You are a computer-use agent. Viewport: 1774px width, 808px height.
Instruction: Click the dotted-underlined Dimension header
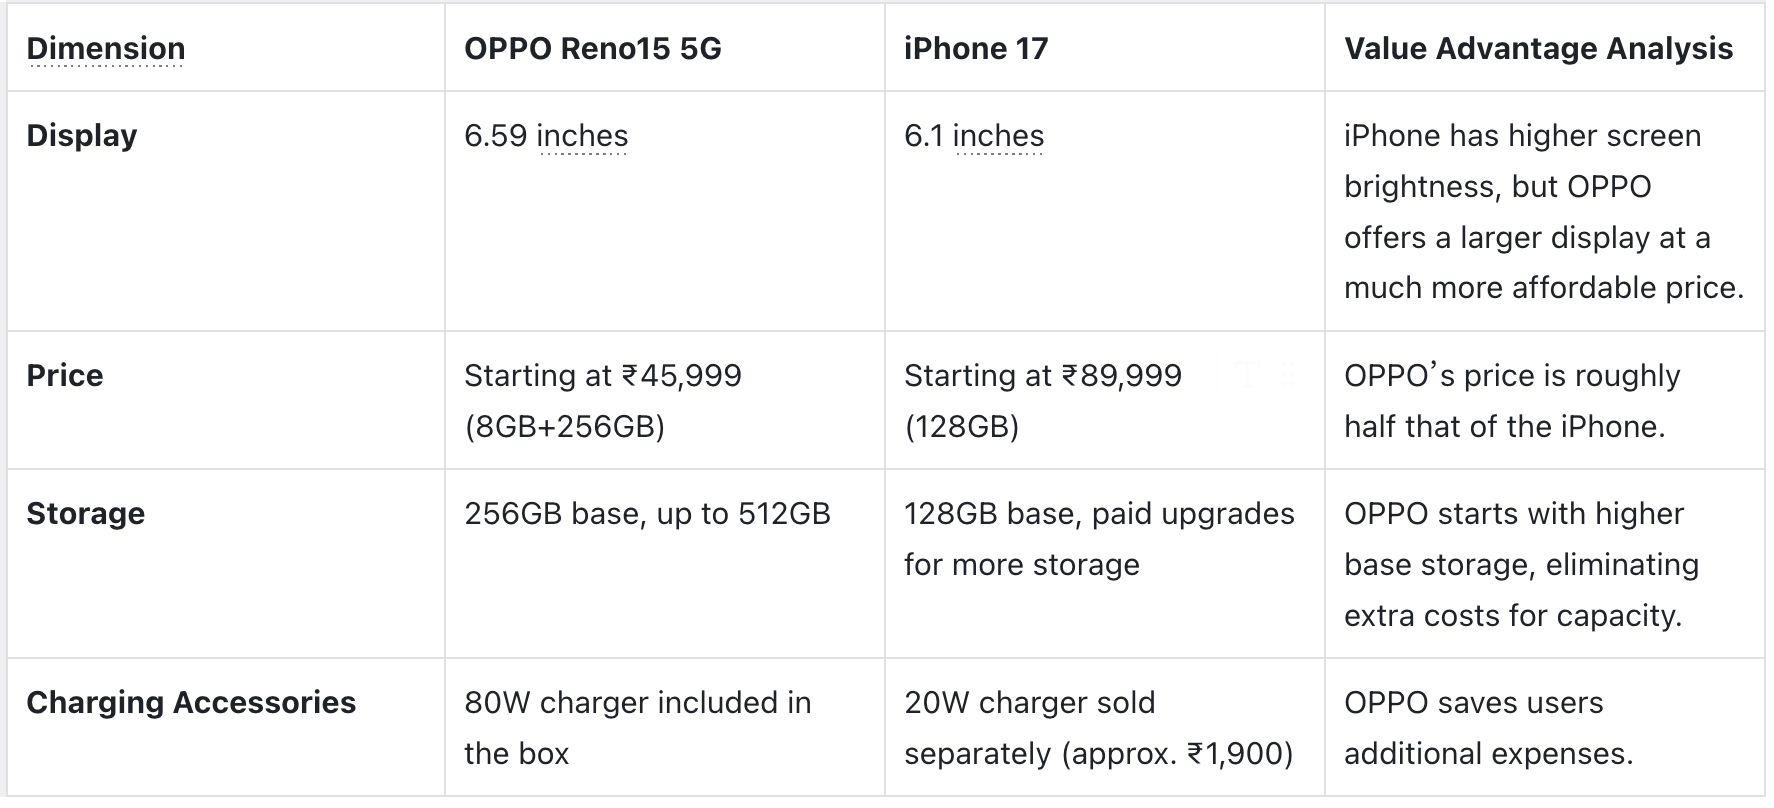(105, 49)
